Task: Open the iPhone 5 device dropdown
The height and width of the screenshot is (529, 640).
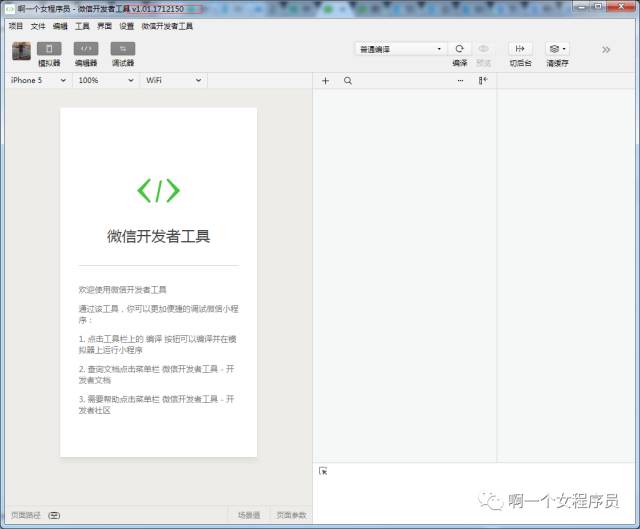Action: pyautogui.click(x=38, y=80)
